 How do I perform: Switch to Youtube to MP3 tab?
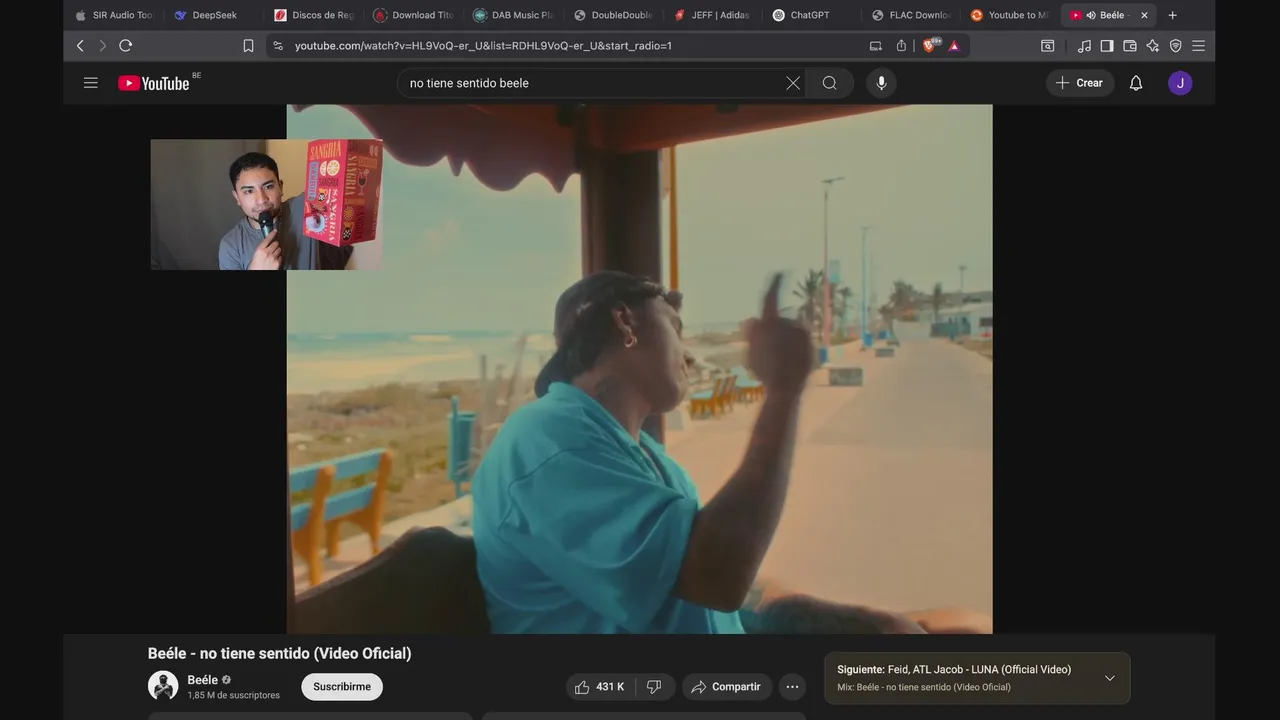[1010, 15]
